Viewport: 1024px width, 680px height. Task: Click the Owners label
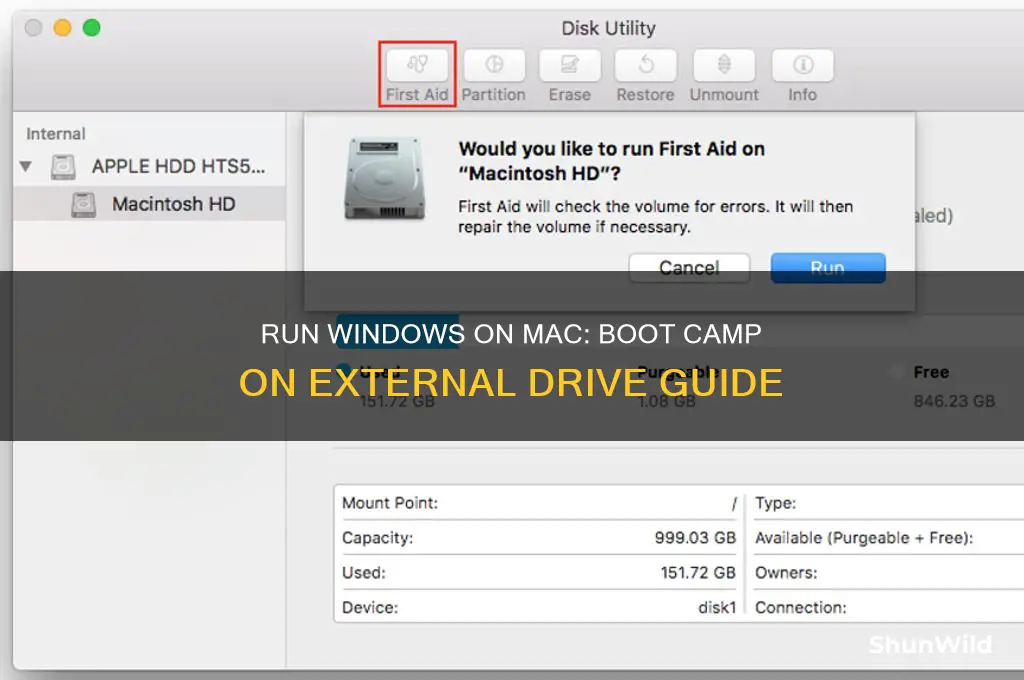tap(786, 573)
